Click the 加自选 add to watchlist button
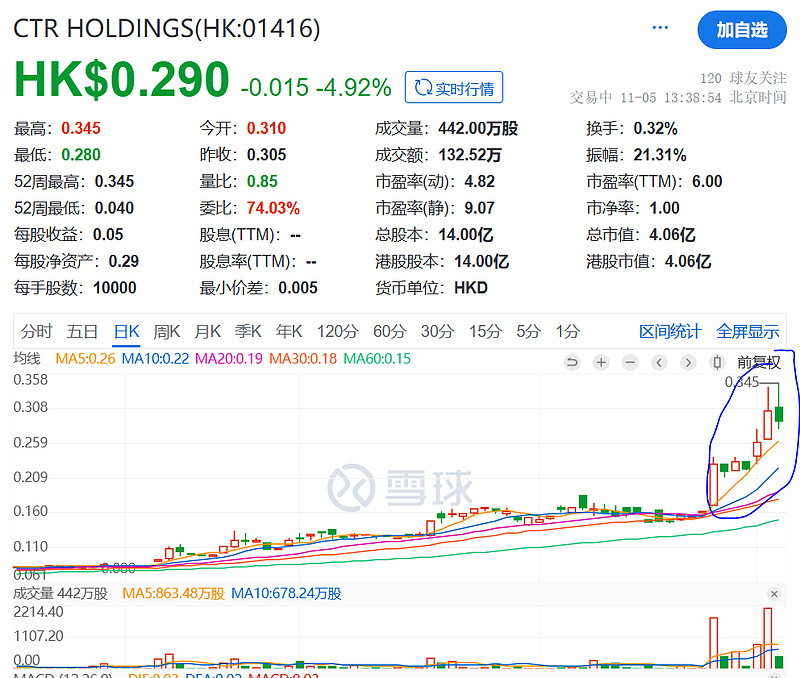The width and height of the screenshot is (800, 678). [742, 30]
